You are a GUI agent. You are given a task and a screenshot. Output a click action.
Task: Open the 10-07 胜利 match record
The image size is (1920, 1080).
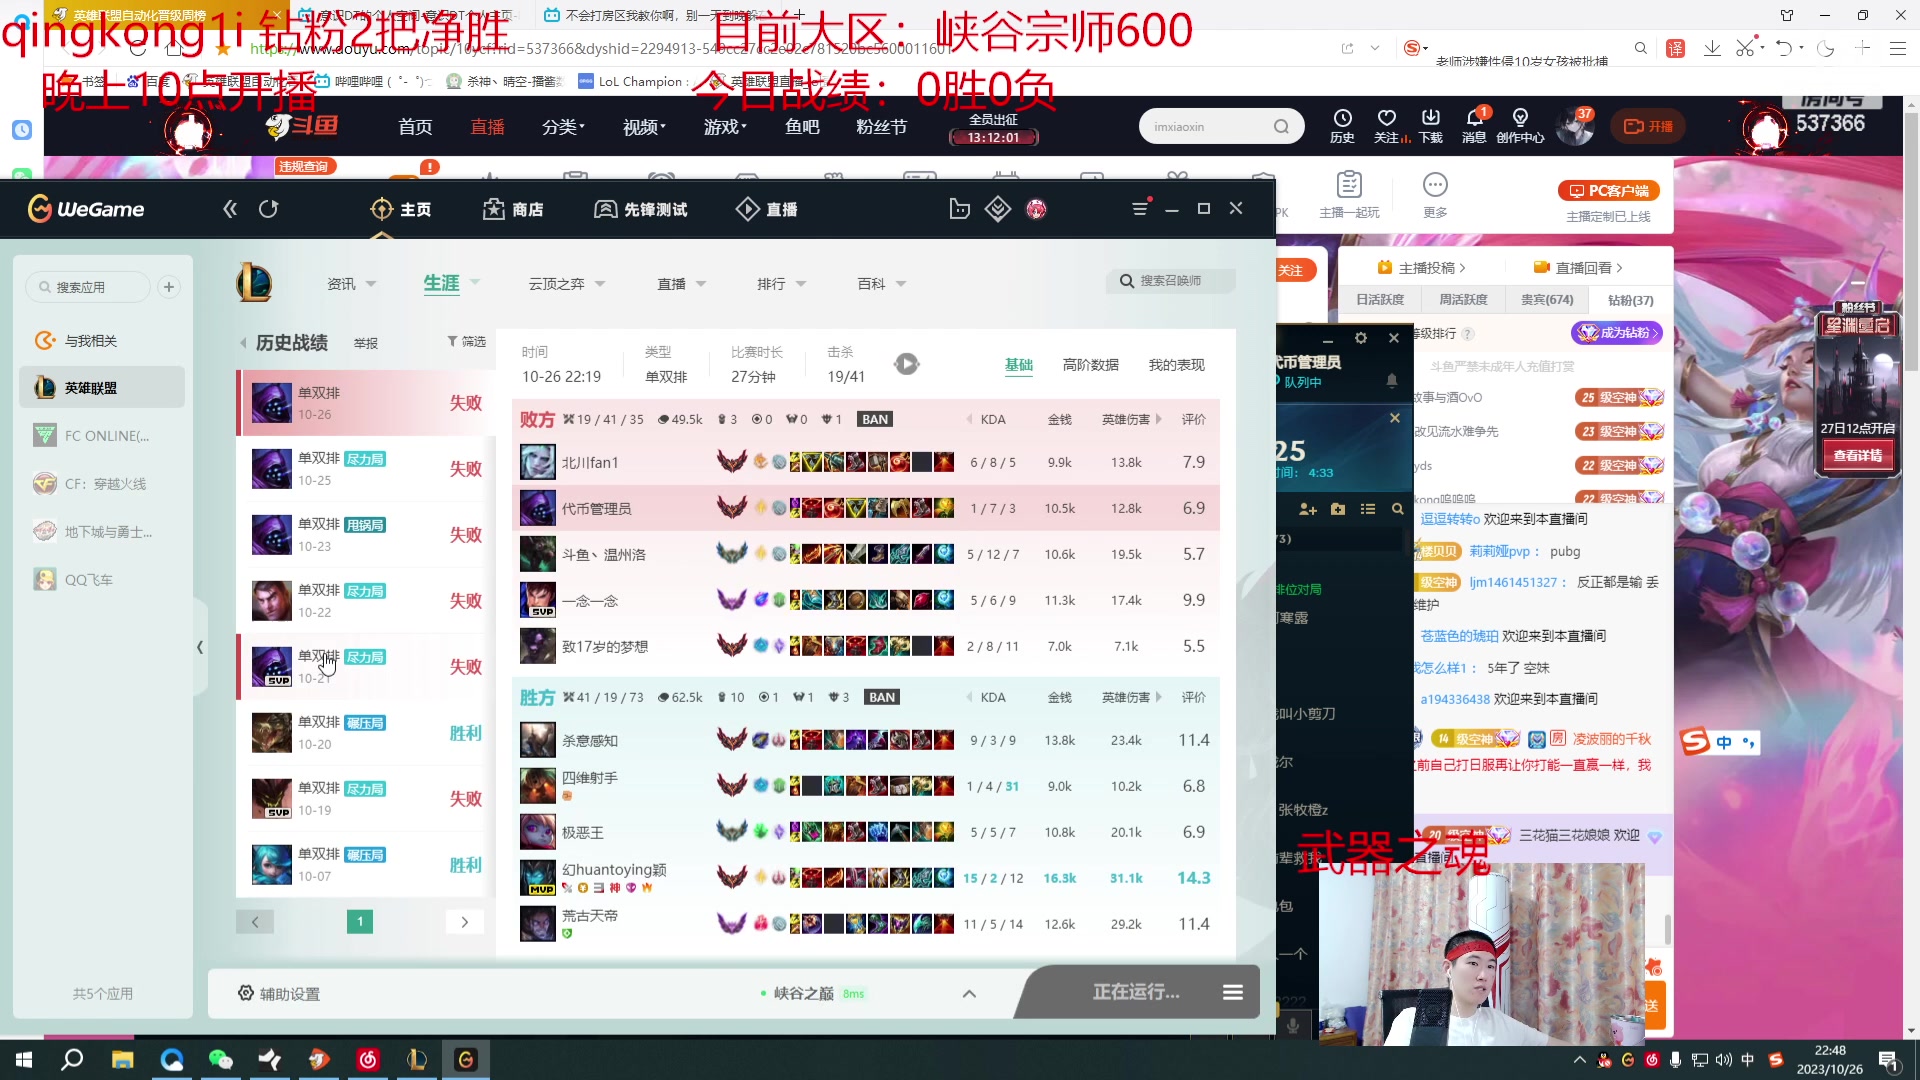(366, 865)
